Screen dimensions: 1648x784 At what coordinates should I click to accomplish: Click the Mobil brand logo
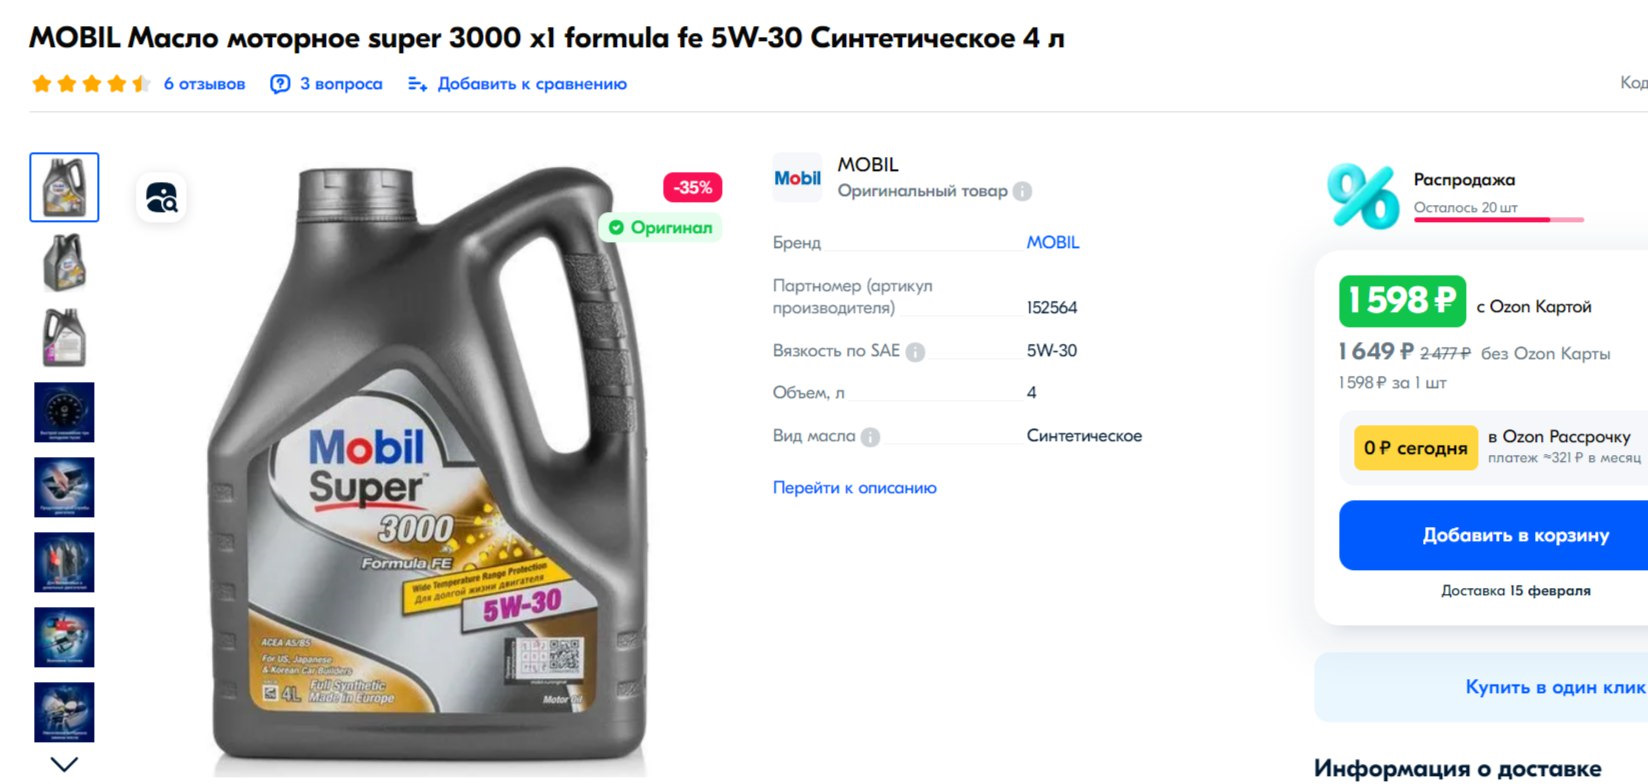(x=797, y=178)
